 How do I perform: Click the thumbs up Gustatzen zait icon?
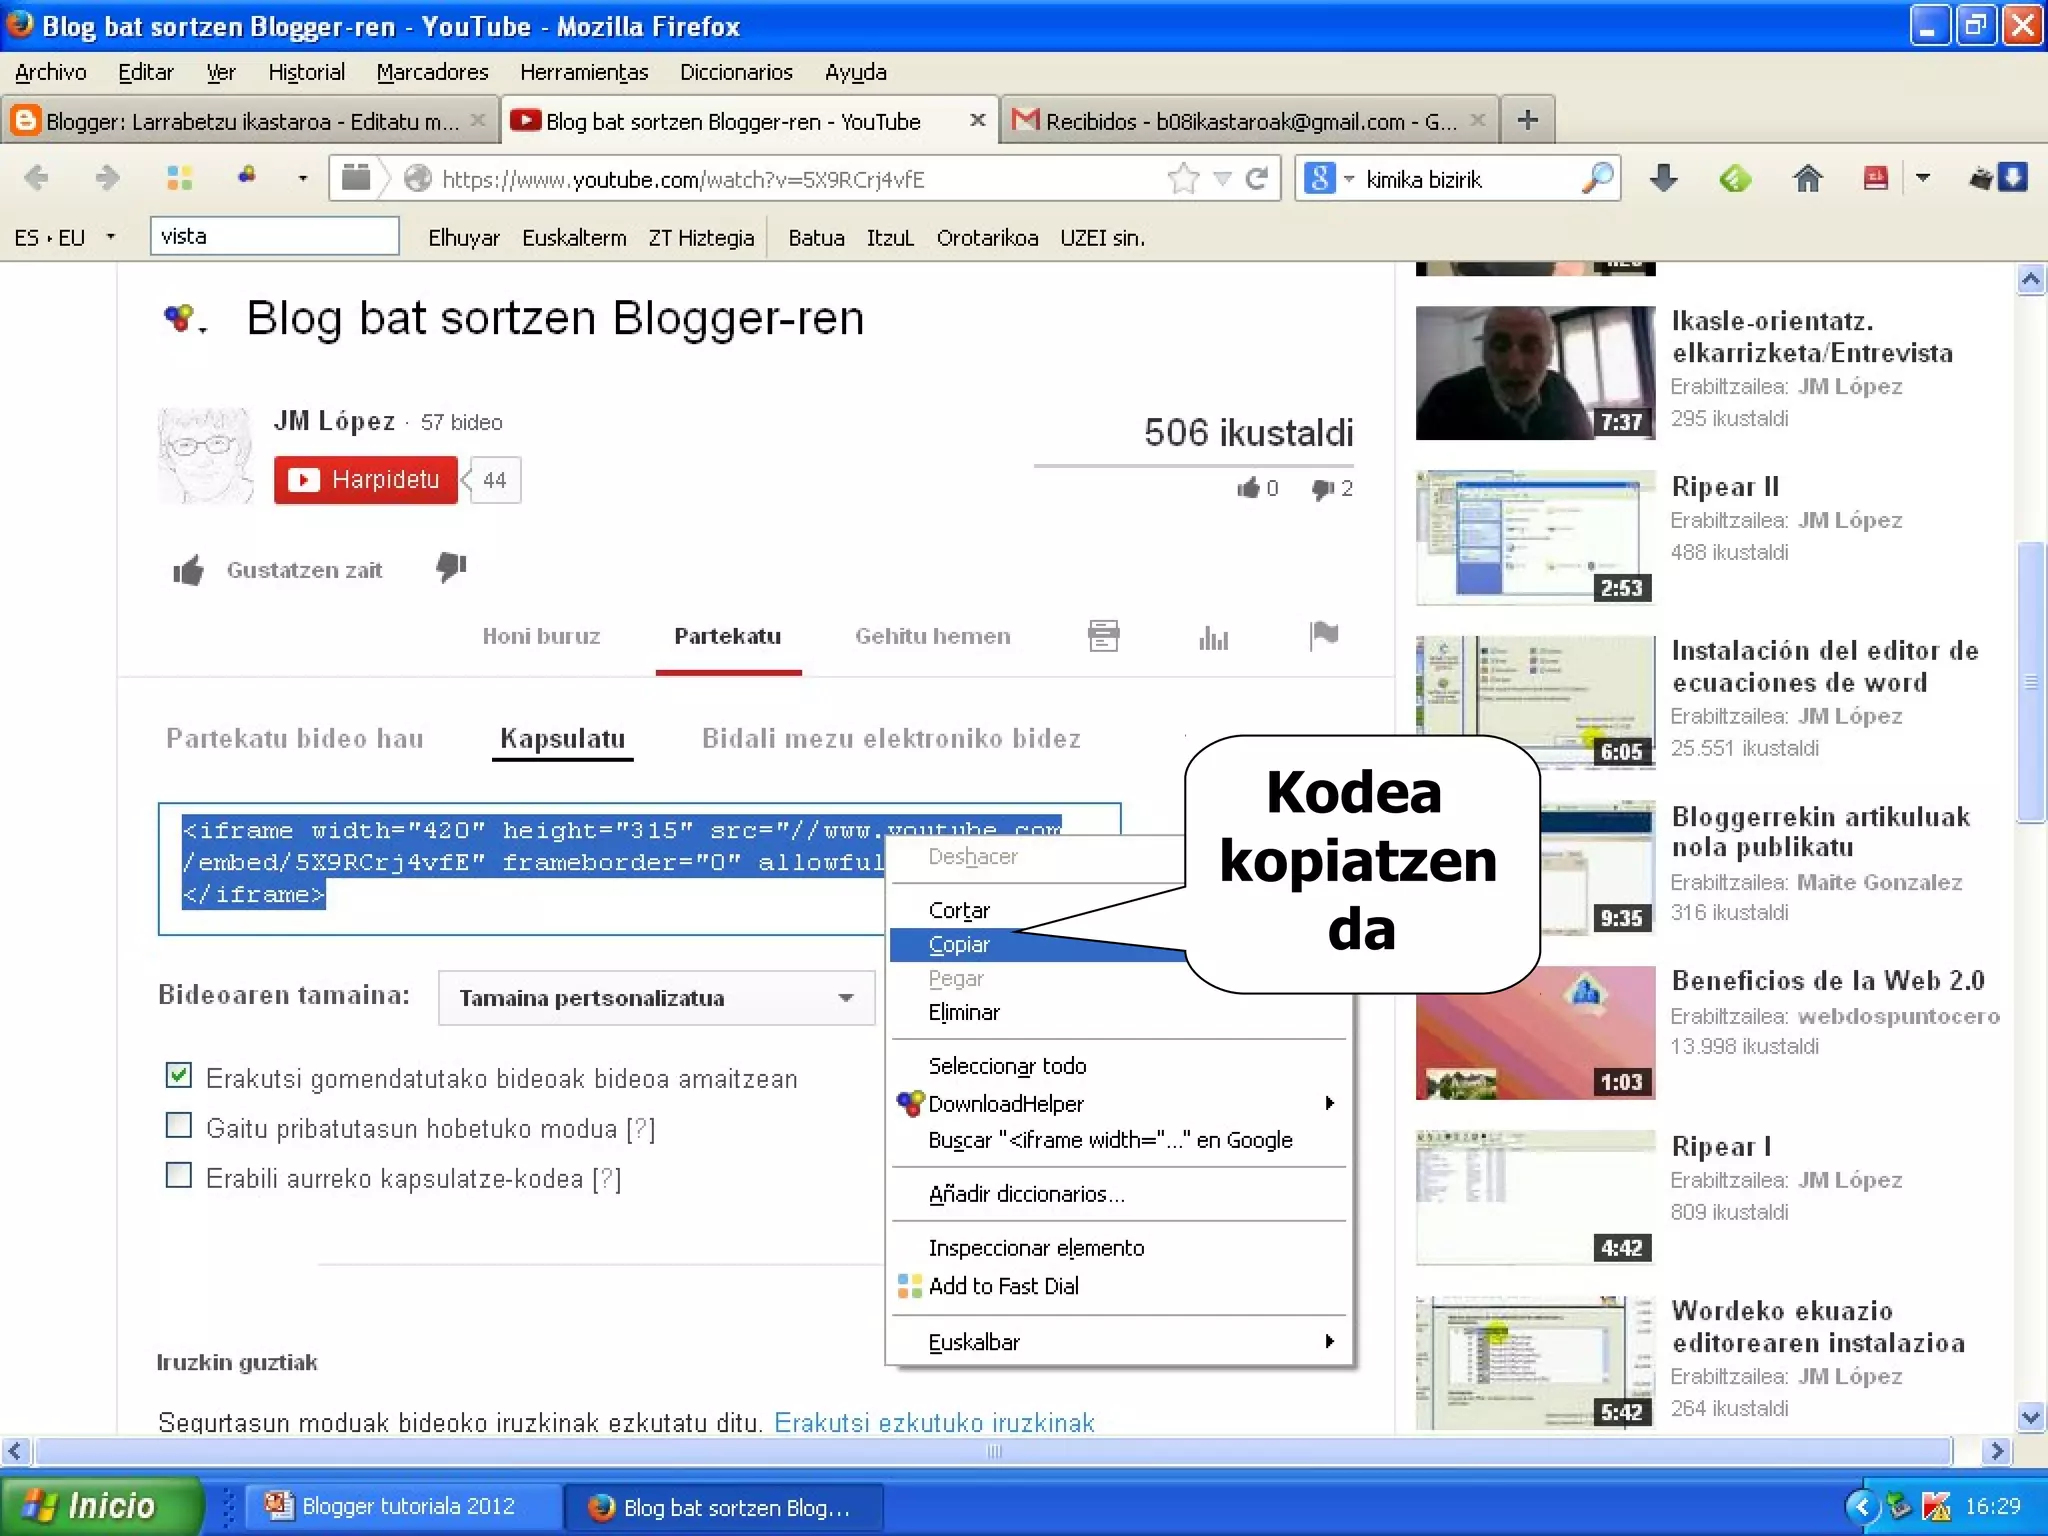[188, 570]
